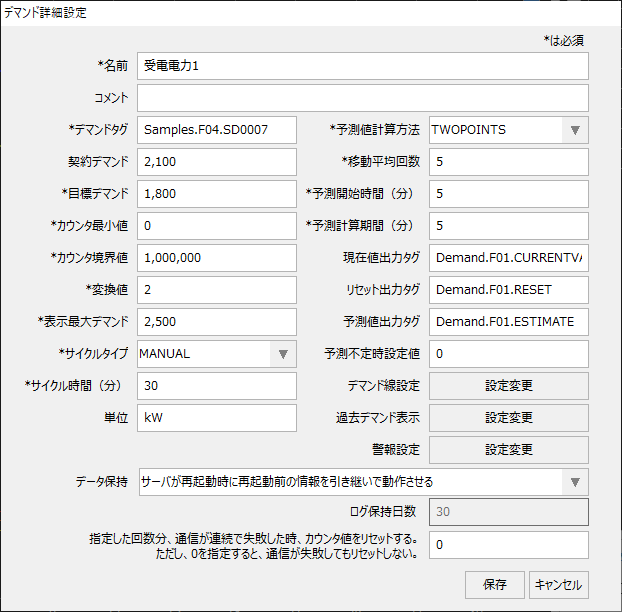Click the 単位 field containing kW

coord(217,418)
